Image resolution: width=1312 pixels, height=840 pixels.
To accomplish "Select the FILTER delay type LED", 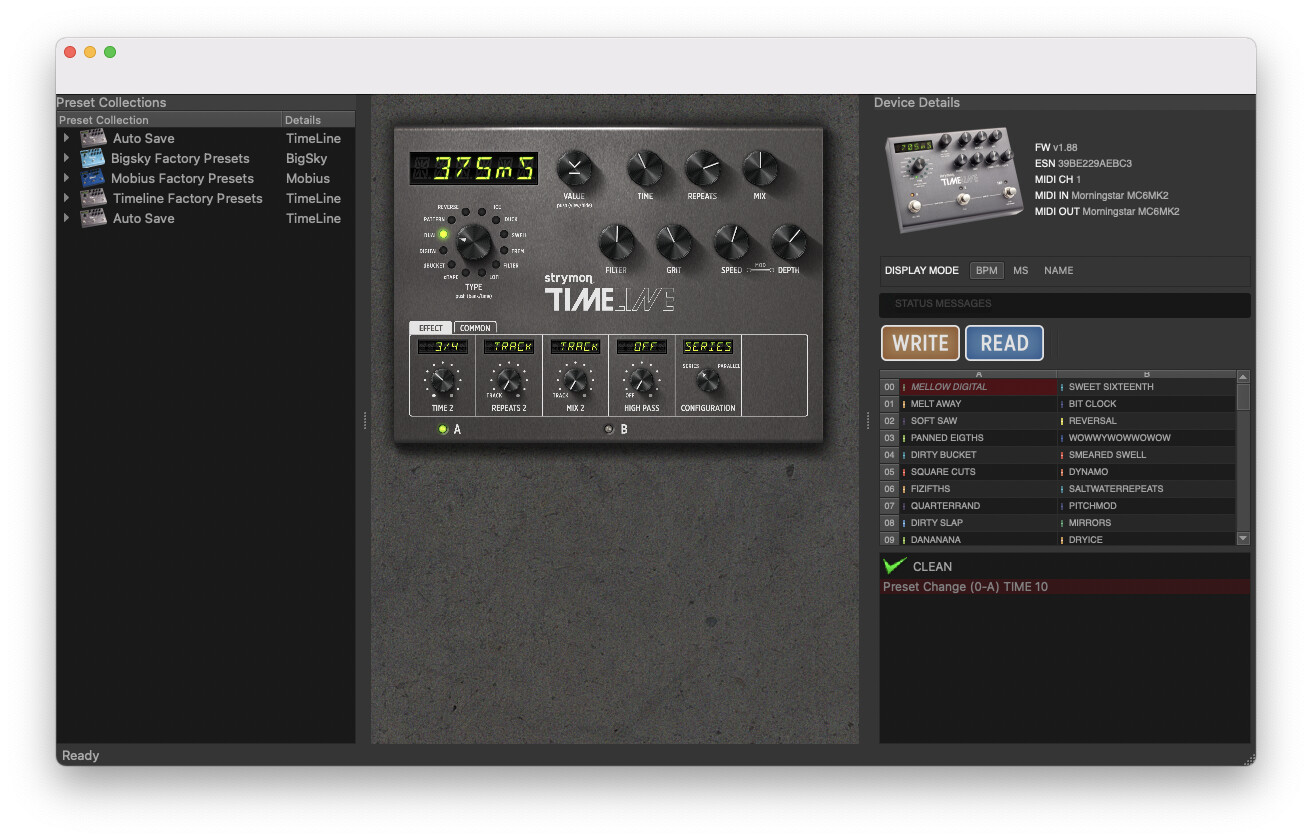I will pyautogui.click(x=497, y=266).
